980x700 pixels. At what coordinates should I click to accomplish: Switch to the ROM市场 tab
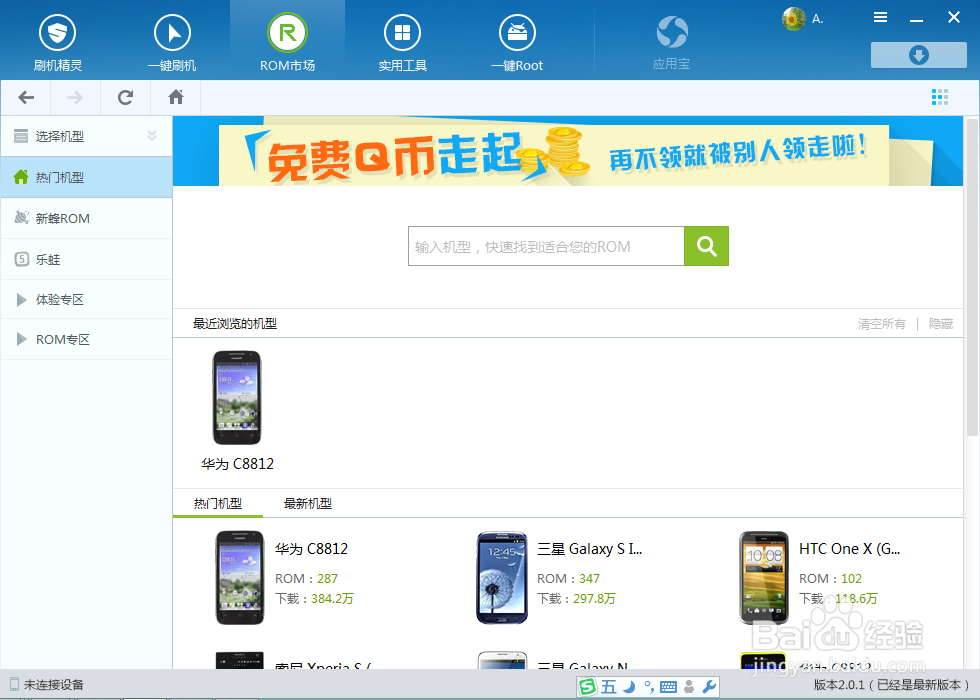(288, 41)
